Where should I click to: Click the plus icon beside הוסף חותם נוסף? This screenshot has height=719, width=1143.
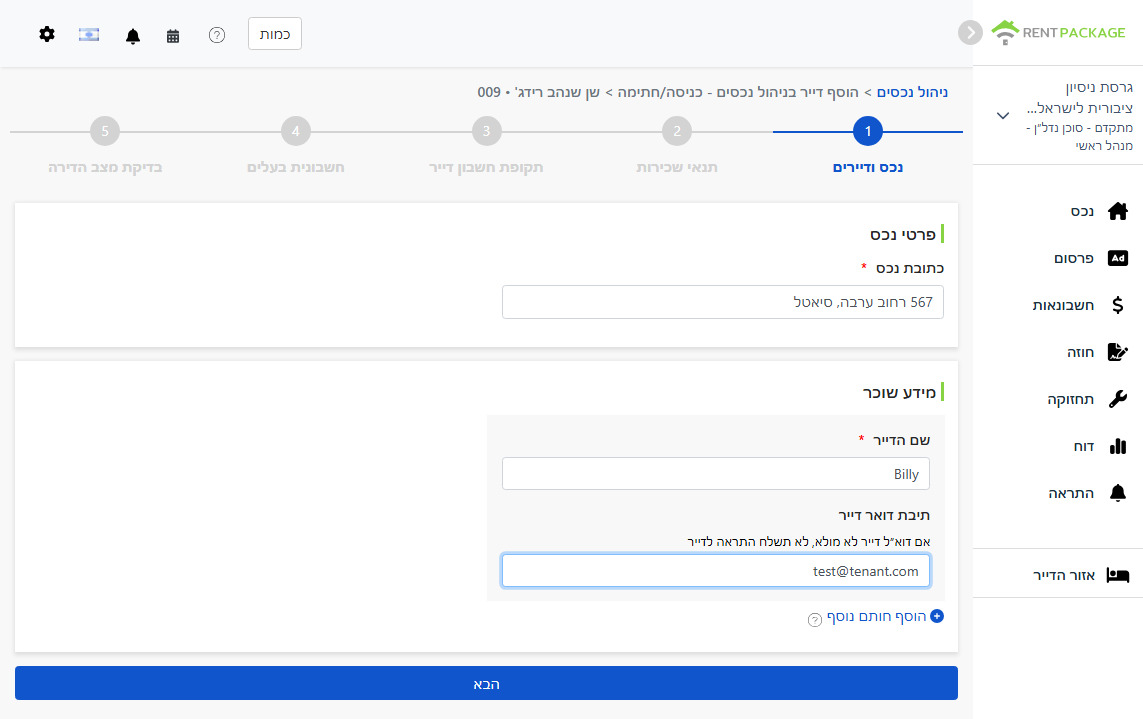pos(937,616)
